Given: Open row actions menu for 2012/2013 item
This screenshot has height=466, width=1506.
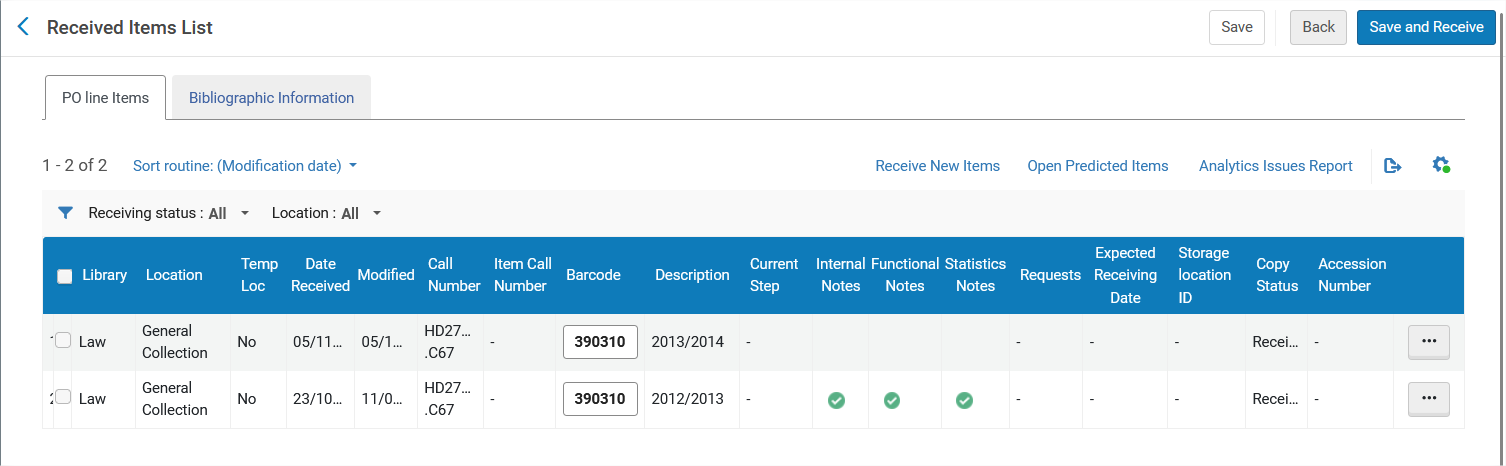Looking at the screenshot, I should 1429,399.
